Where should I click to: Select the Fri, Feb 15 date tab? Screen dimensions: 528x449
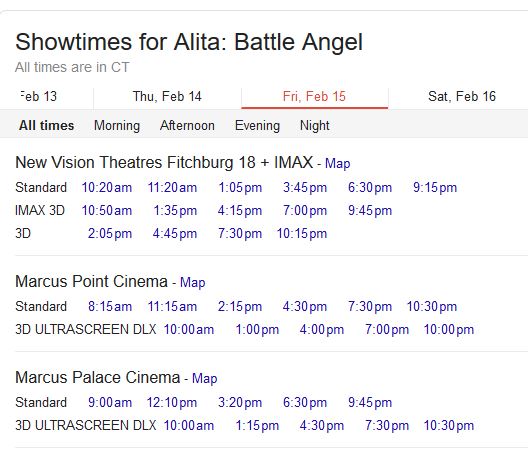(315, 97)
